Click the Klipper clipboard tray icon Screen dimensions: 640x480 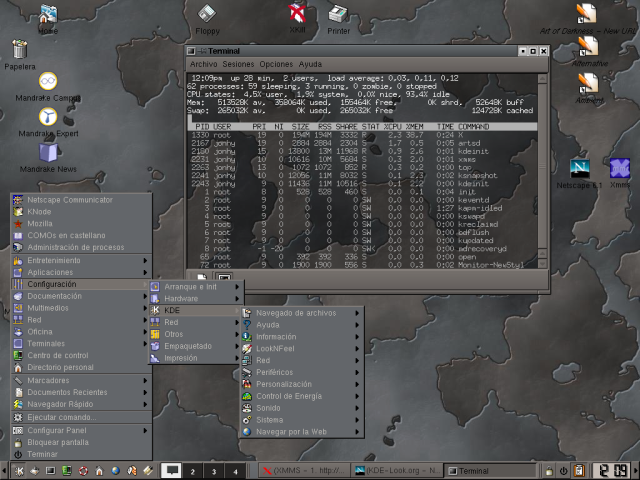[x=578, y=471]
